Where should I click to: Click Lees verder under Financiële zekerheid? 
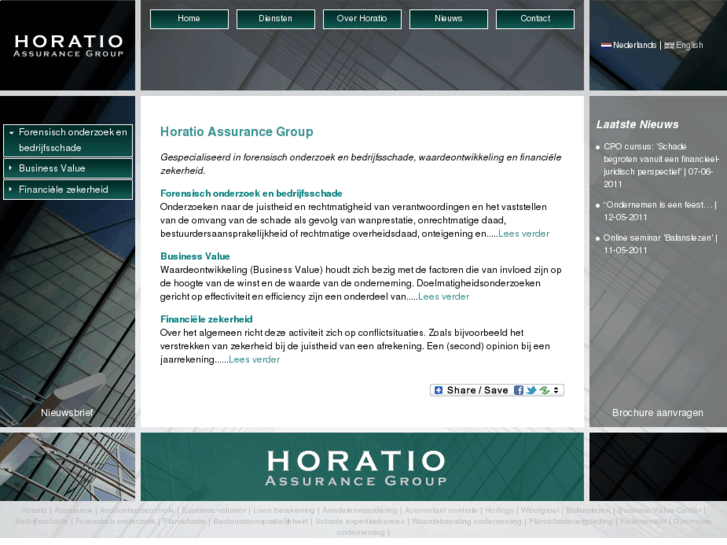[254, 360]
